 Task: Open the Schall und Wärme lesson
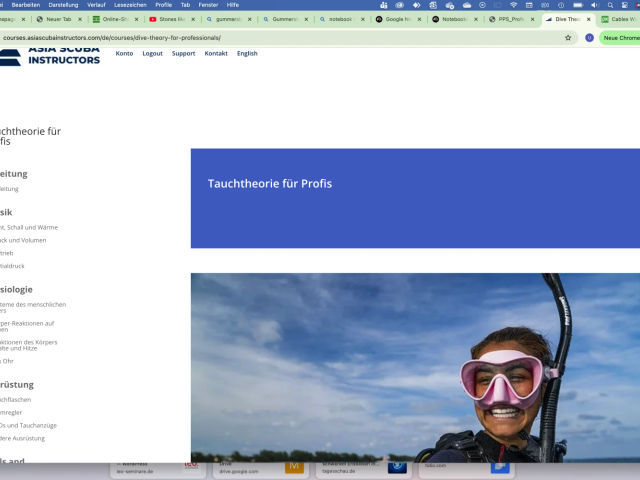29,227
